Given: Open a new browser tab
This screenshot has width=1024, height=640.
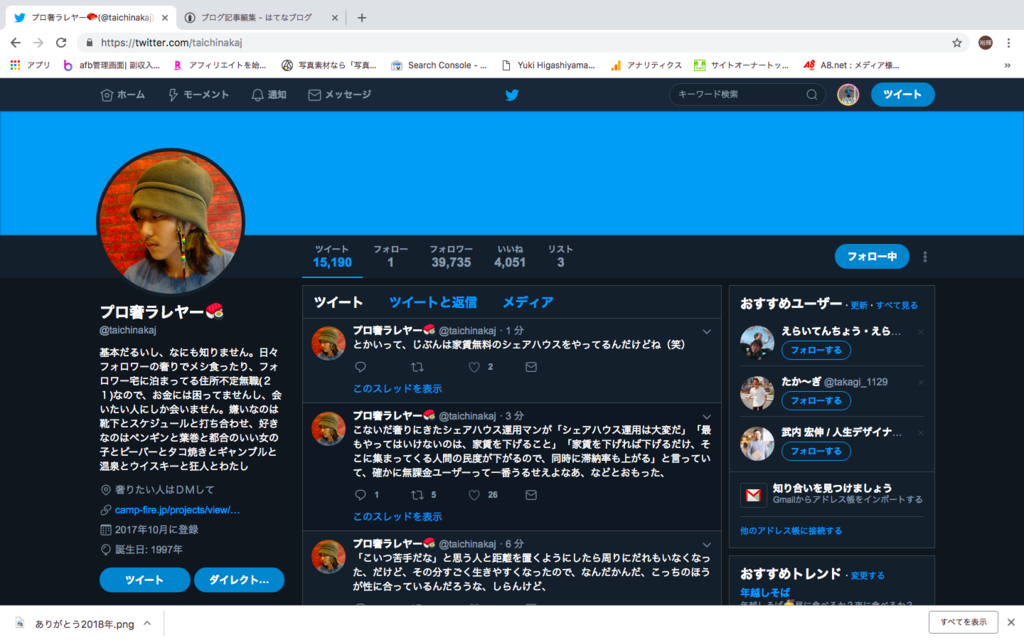Looking at the screenshot, I should (x=362, y=18).
